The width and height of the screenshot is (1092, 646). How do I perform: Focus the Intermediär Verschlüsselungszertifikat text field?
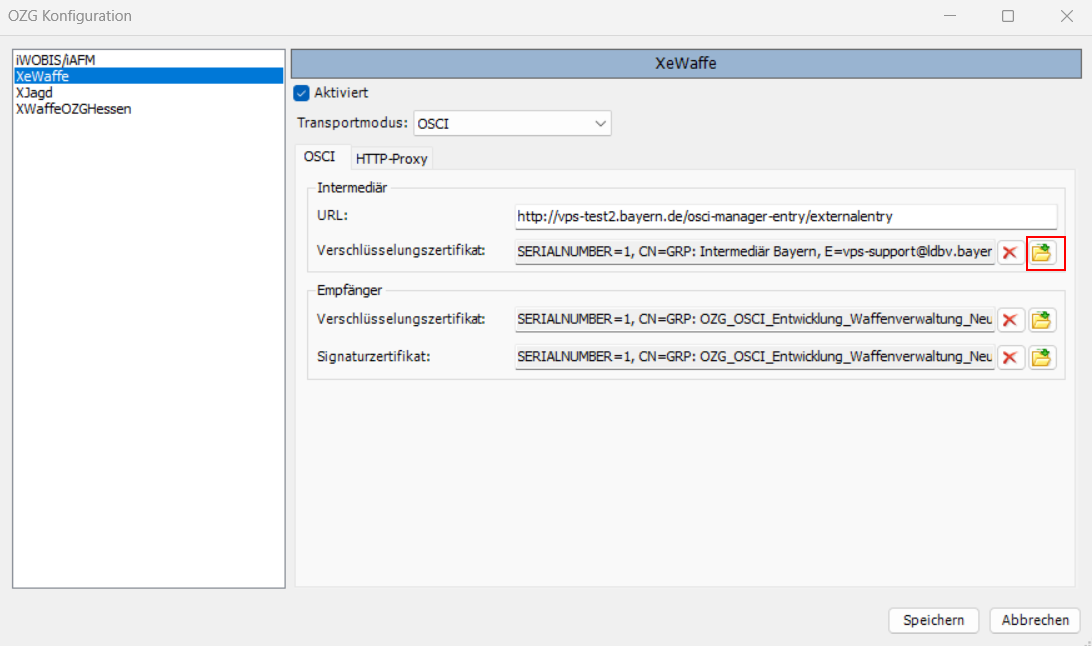(x=754, y=253)
